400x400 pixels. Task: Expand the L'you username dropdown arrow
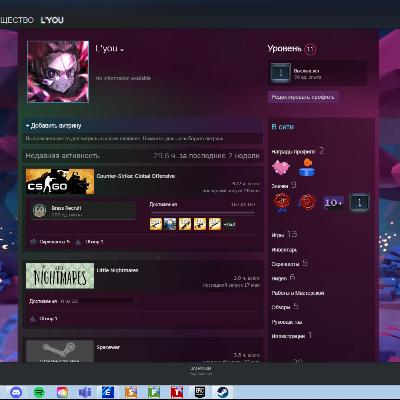coord(122,50)
